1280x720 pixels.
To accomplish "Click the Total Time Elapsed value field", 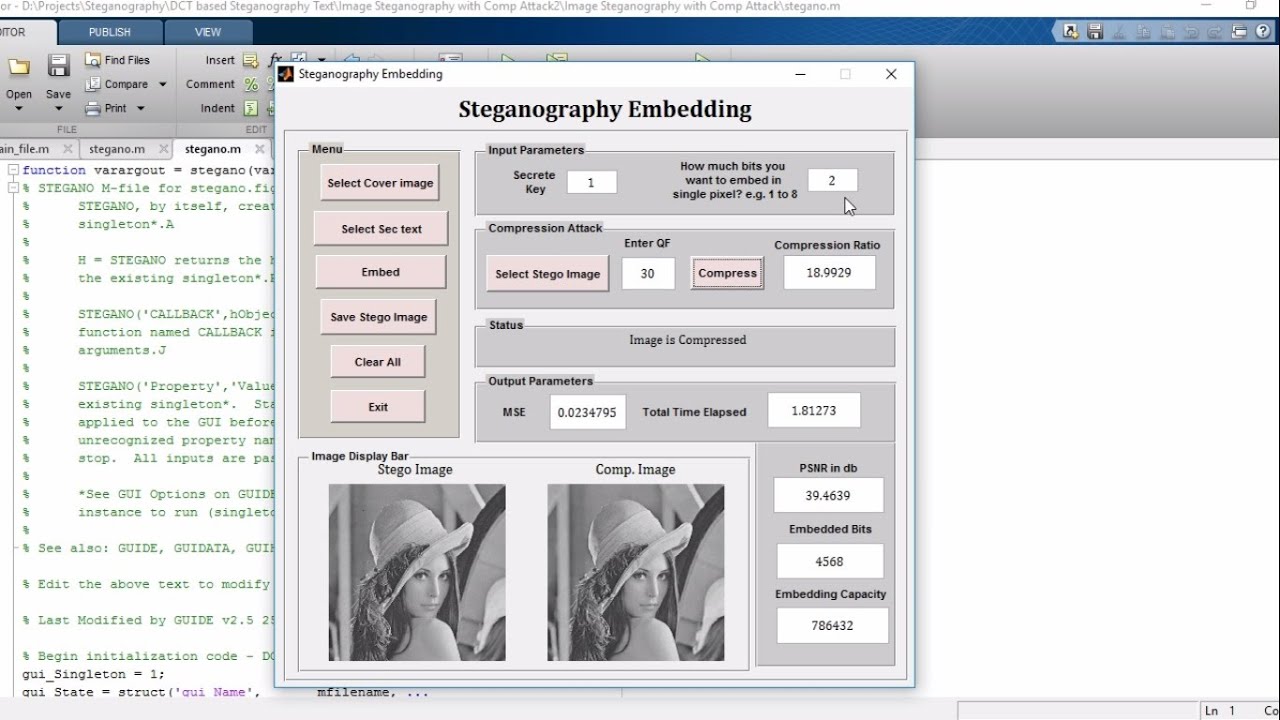I will (814, 411).
